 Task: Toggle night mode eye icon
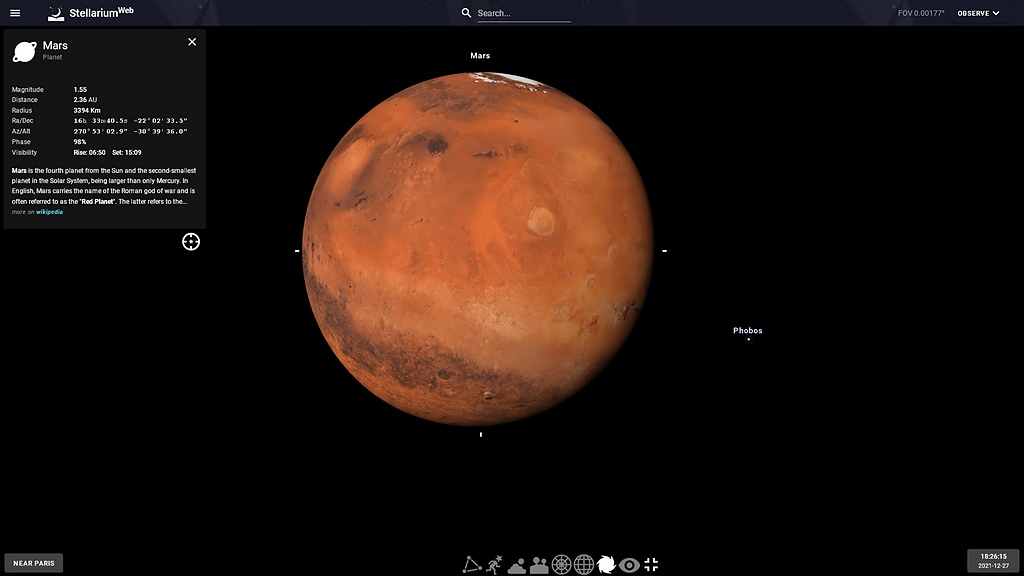629,565
